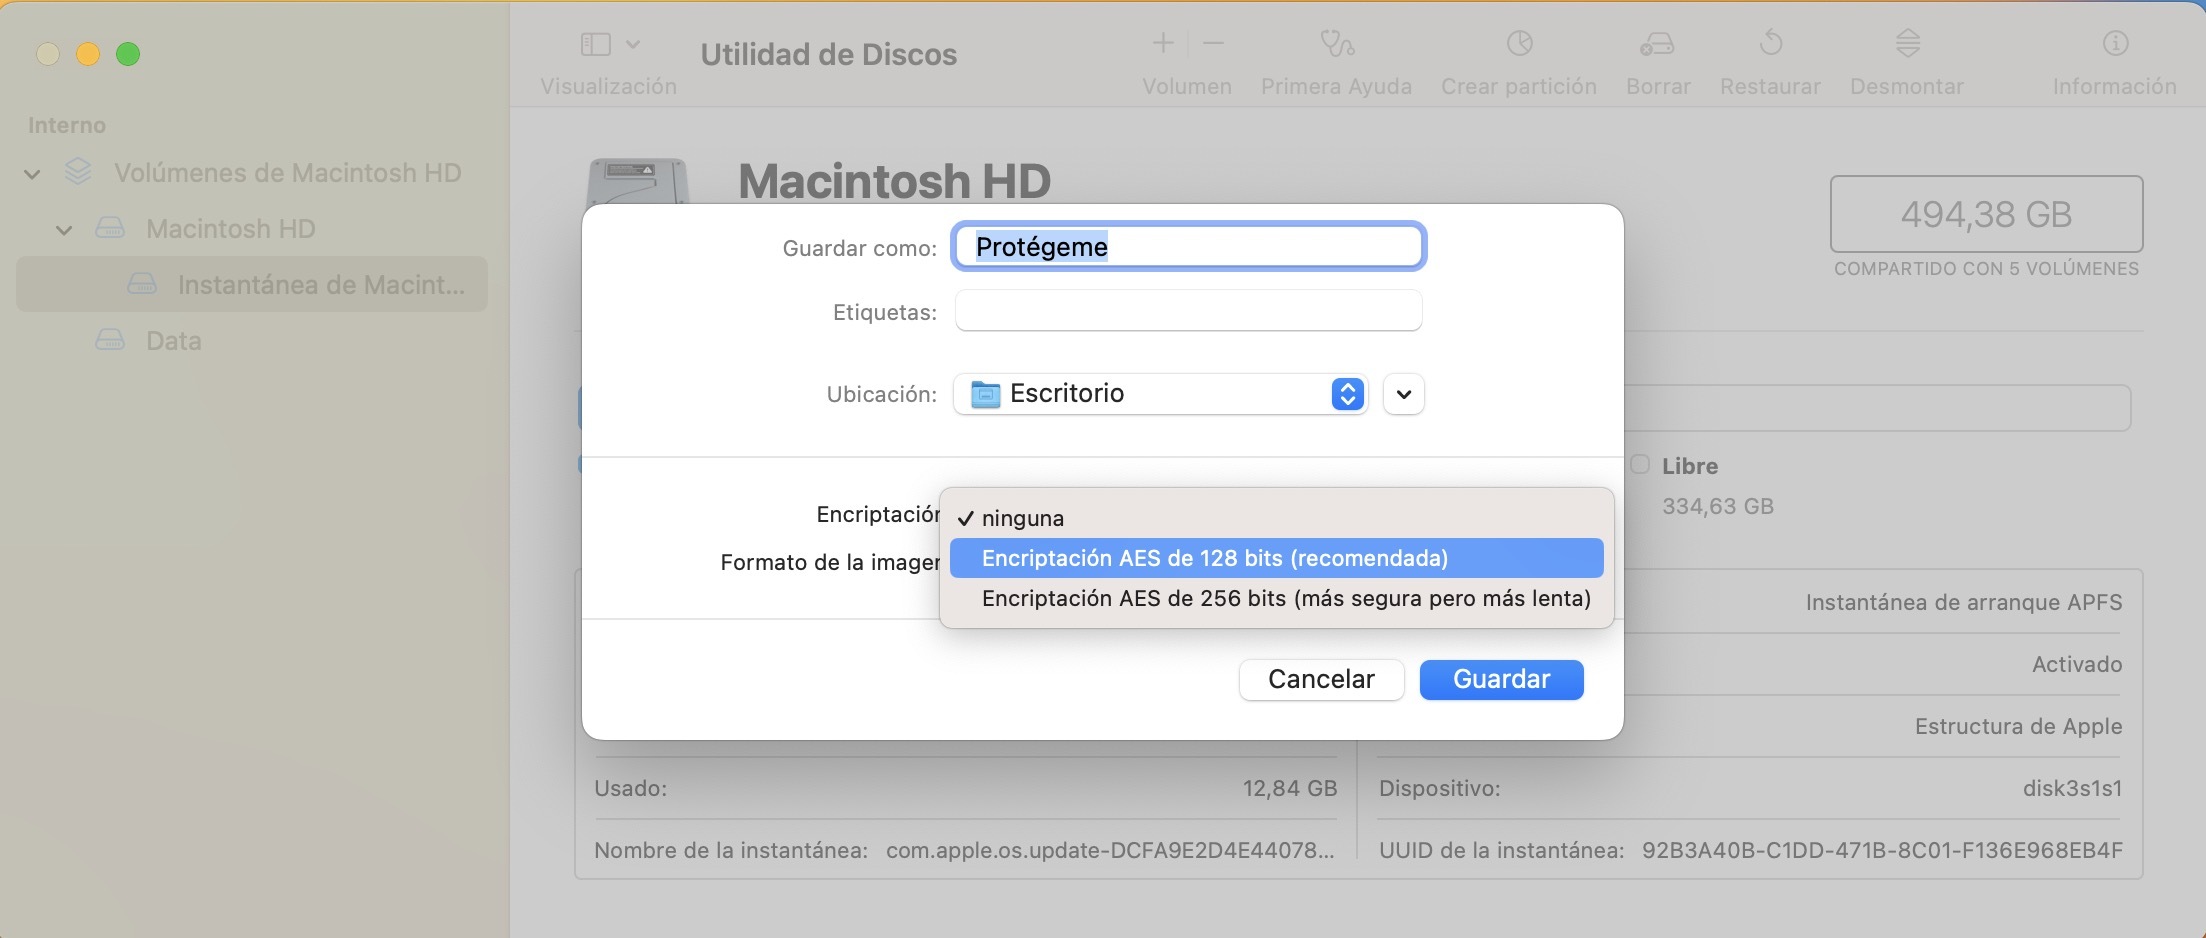Select Instantánea de Macint... disk icon
Image resolution: width=2206 pixels, height=938 pixels.
pyautogui.click(x=142, y=285)
